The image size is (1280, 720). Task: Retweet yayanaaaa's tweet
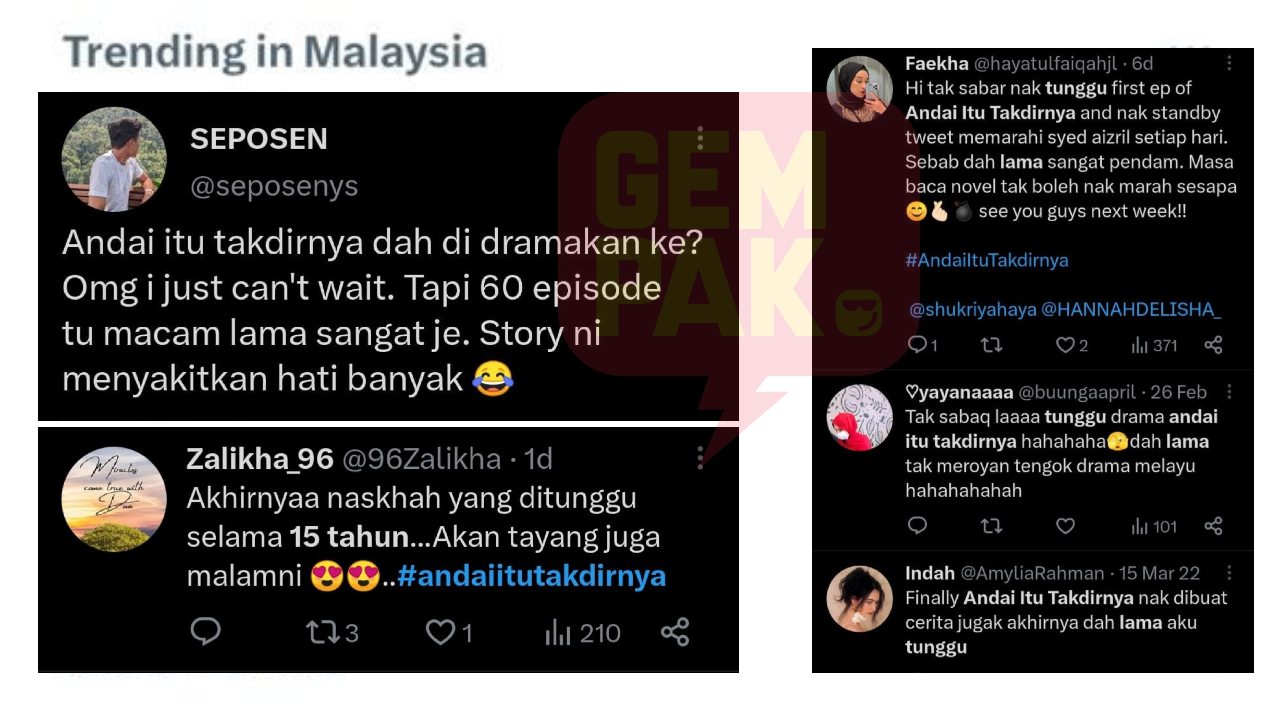tap(991, 526)
